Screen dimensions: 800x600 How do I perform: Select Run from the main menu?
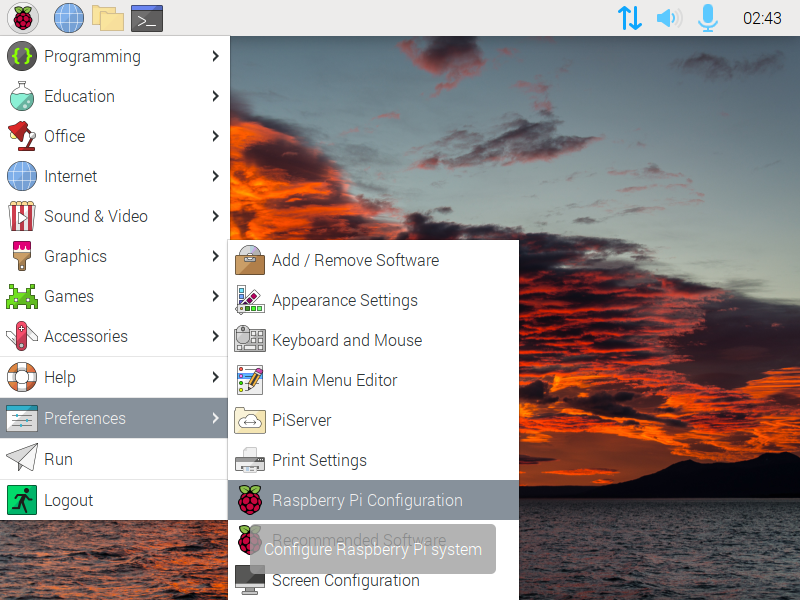click(58, 459)
